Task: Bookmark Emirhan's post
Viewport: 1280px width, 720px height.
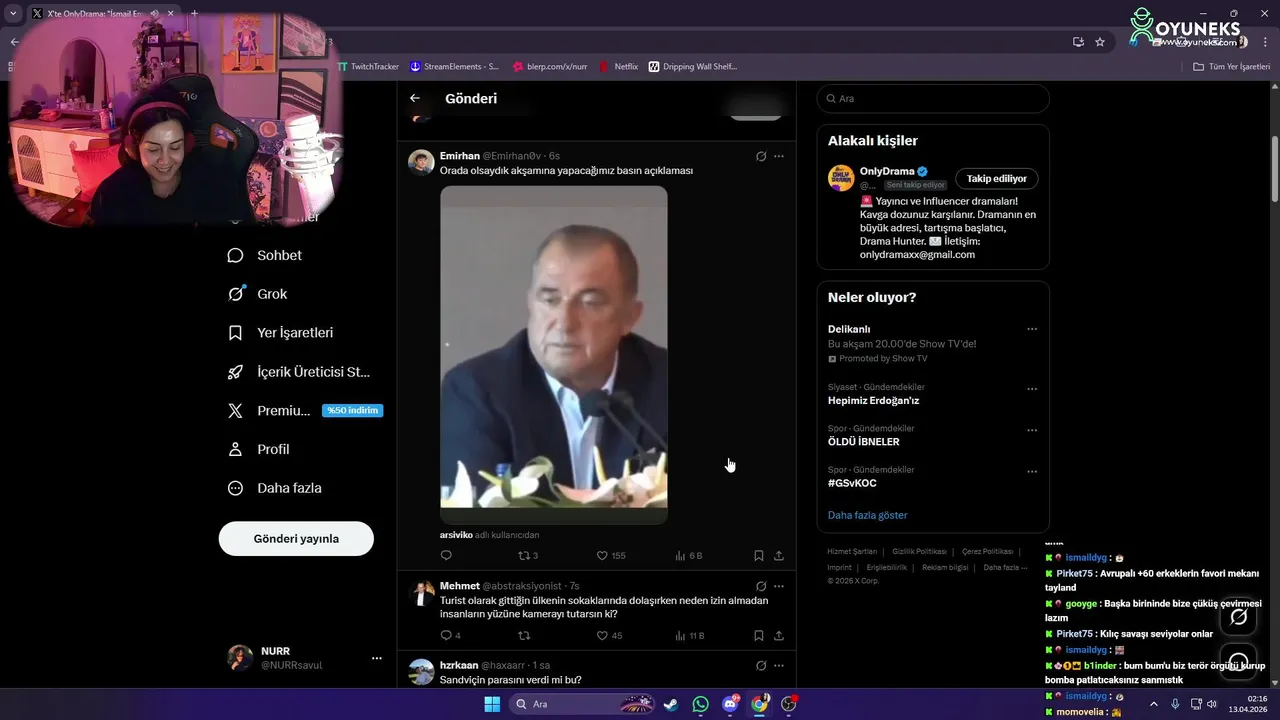Action: 759,555
